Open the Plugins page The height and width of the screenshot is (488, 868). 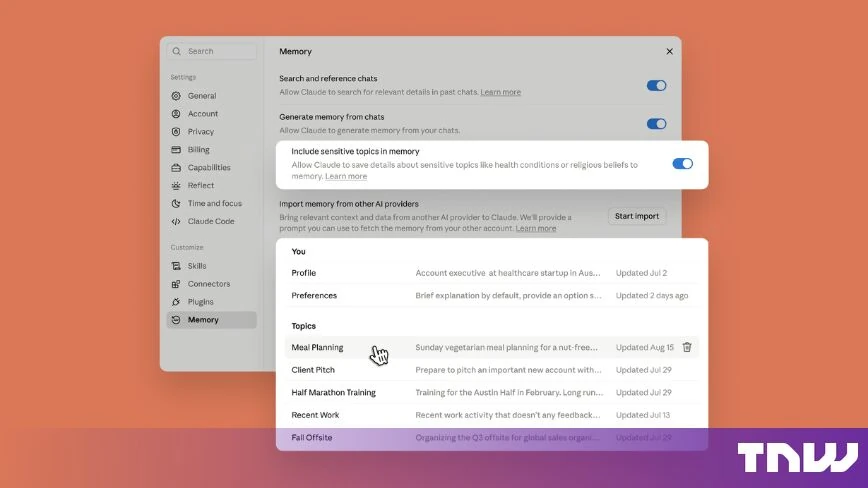click(211, 302)
